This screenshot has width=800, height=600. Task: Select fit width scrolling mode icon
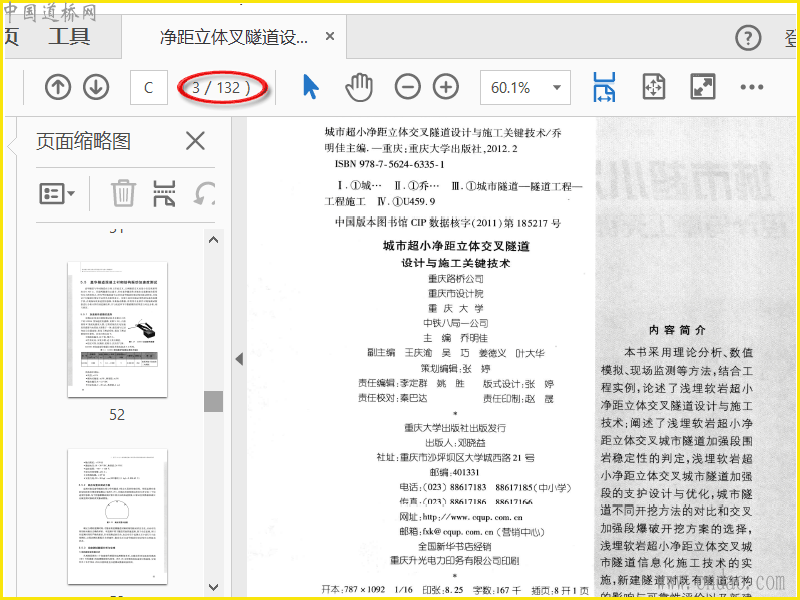coord(604,87)
